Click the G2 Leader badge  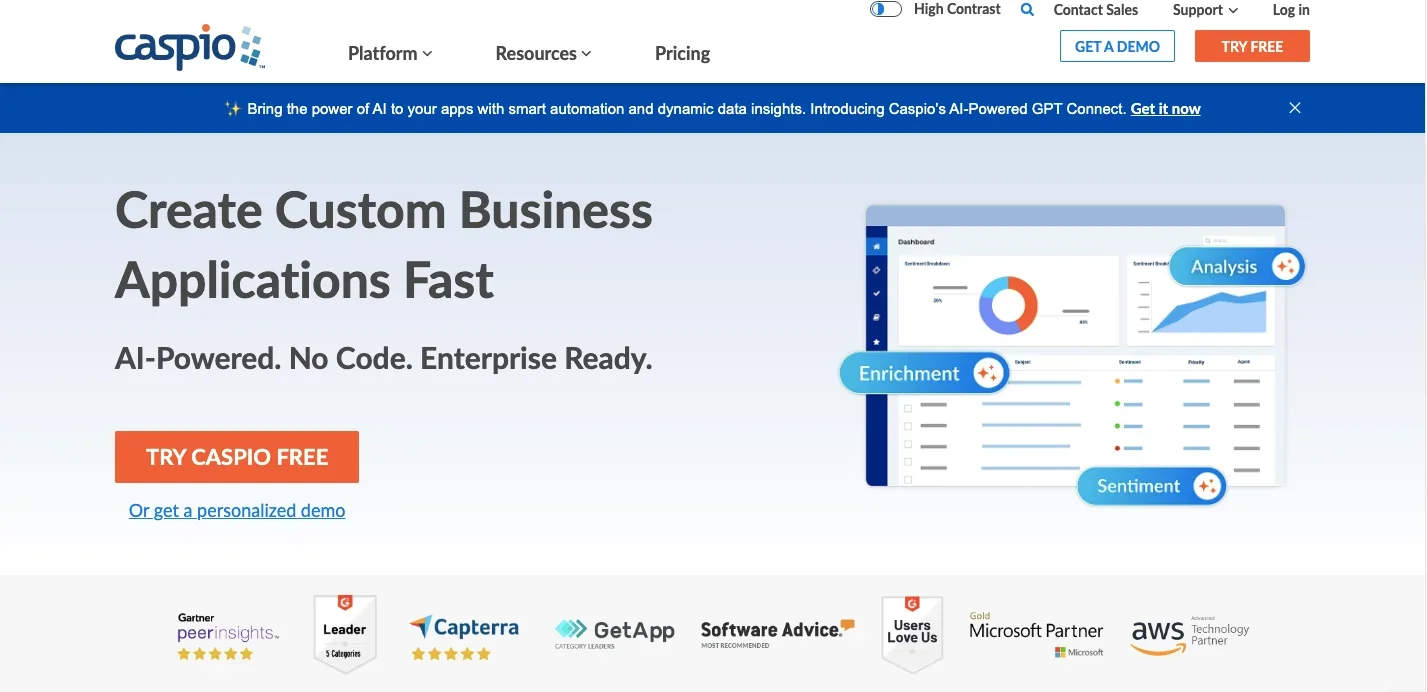pos(344,632)
